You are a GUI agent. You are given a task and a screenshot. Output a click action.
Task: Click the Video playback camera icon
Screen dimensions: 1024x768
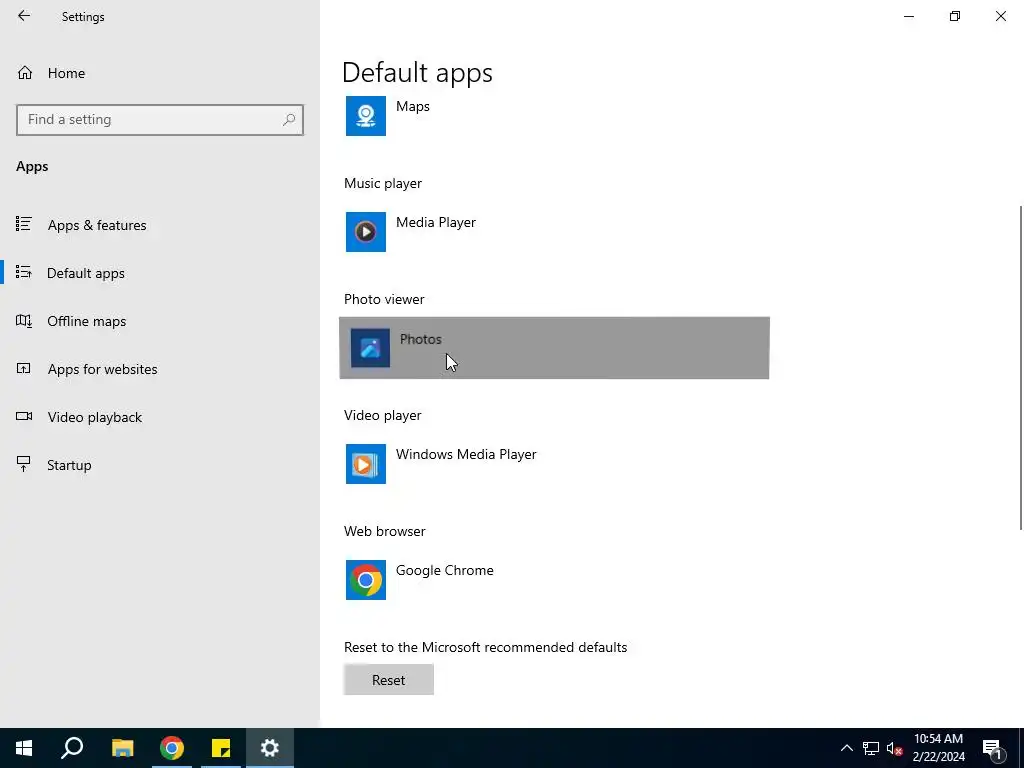pos(24,416)
